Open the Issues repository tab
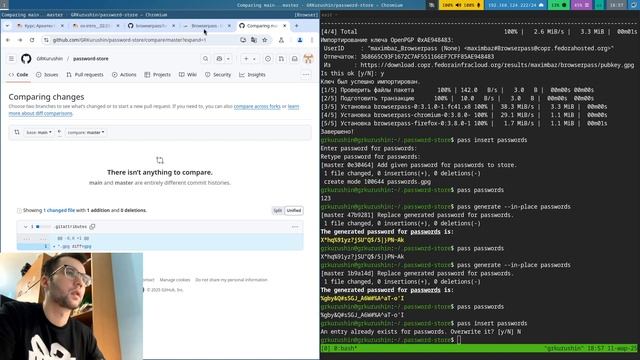The image size is (640, 360). pos(47,75)
